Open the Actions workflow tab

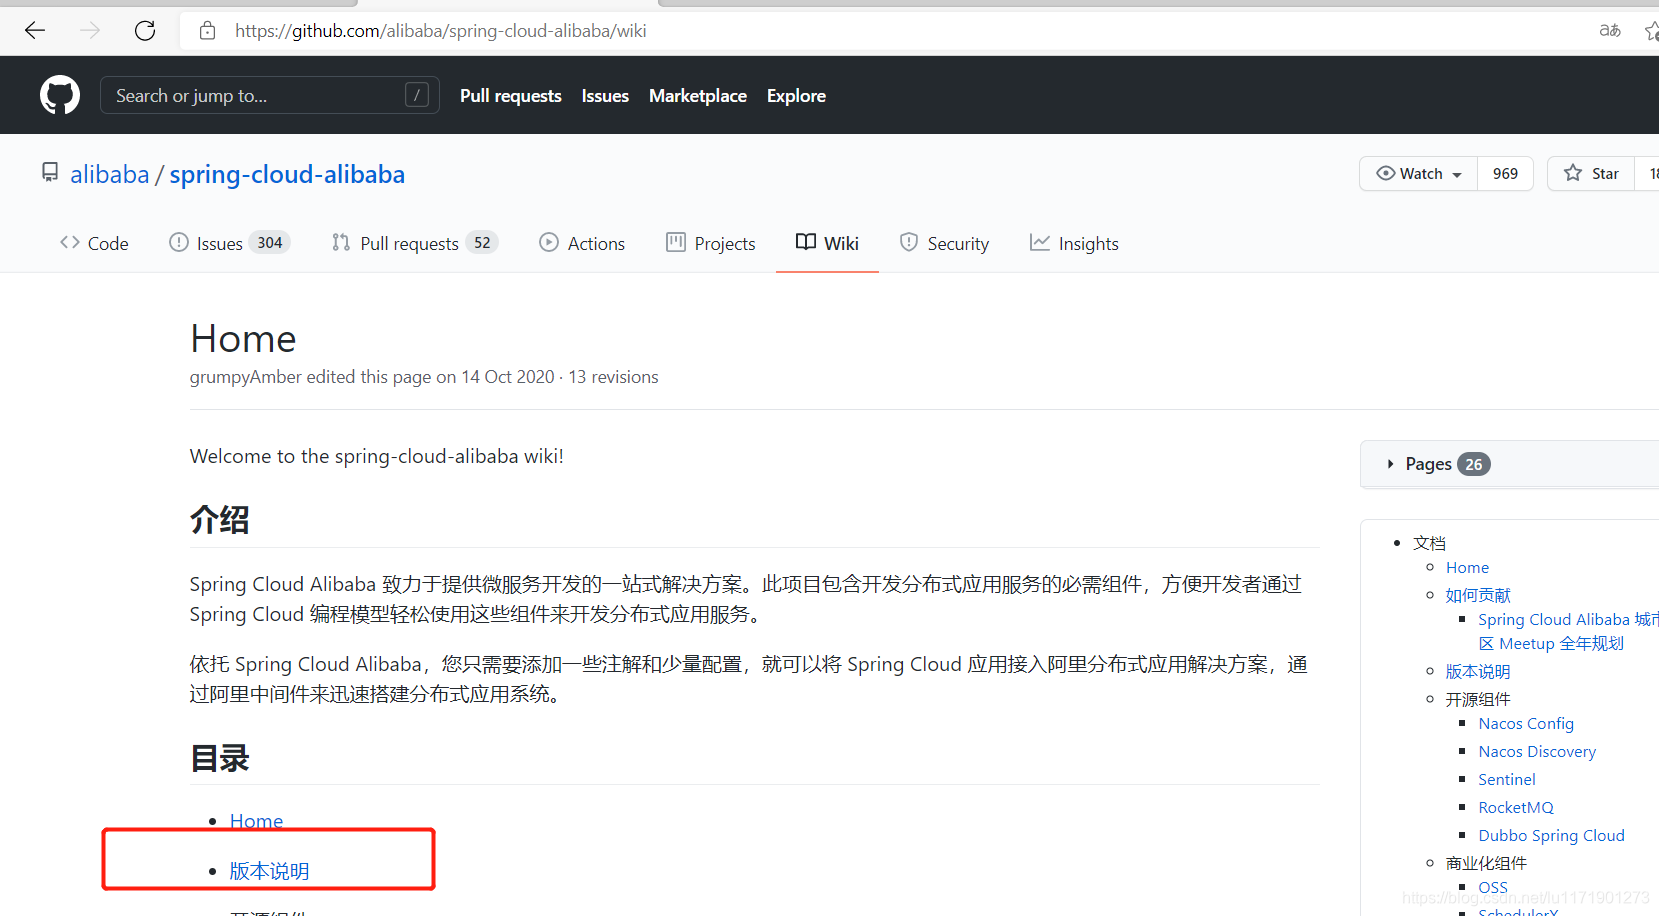tap(581, 242)
